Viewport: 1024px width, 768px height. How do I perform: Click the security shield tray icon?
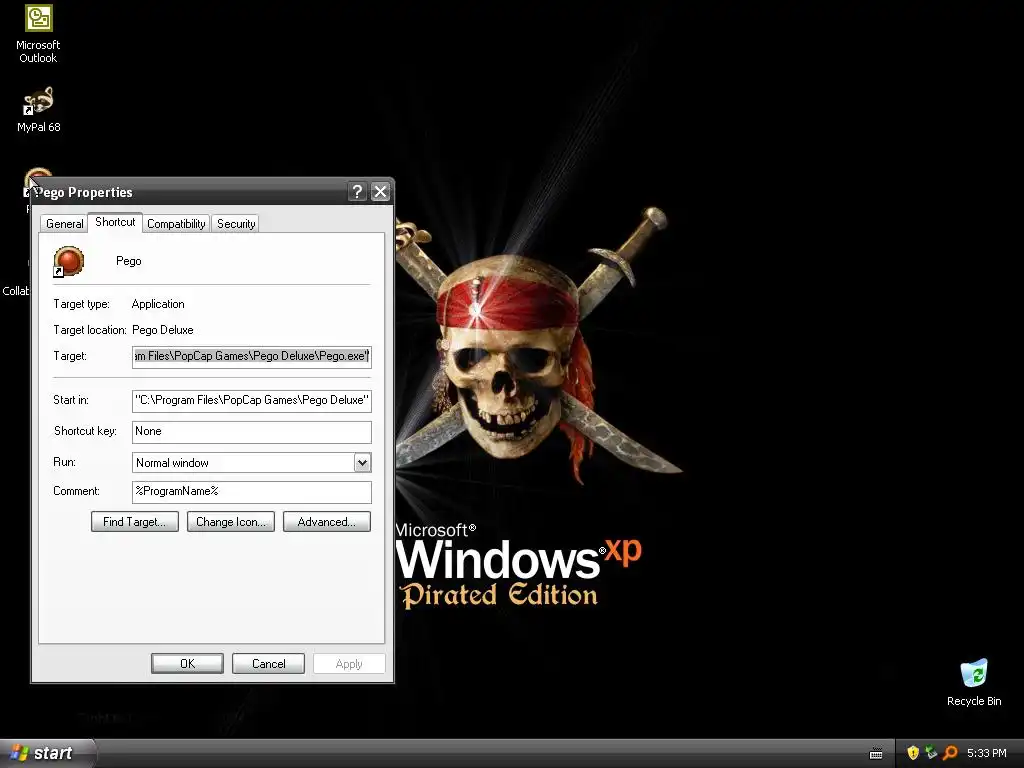tap(913, 753)
